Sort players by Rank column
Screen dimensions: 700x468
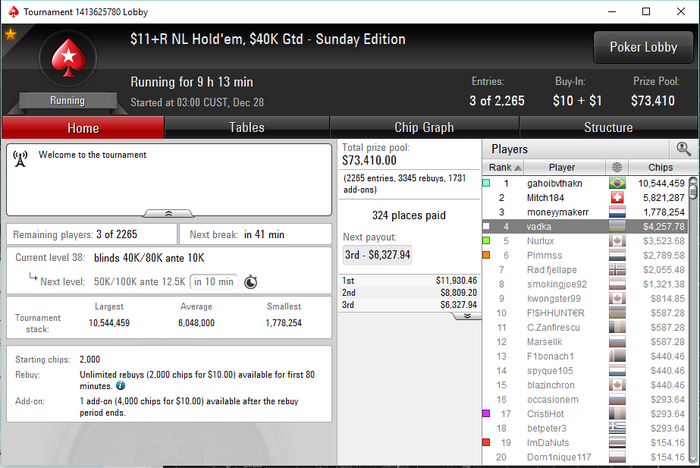(x=504, y=167)
